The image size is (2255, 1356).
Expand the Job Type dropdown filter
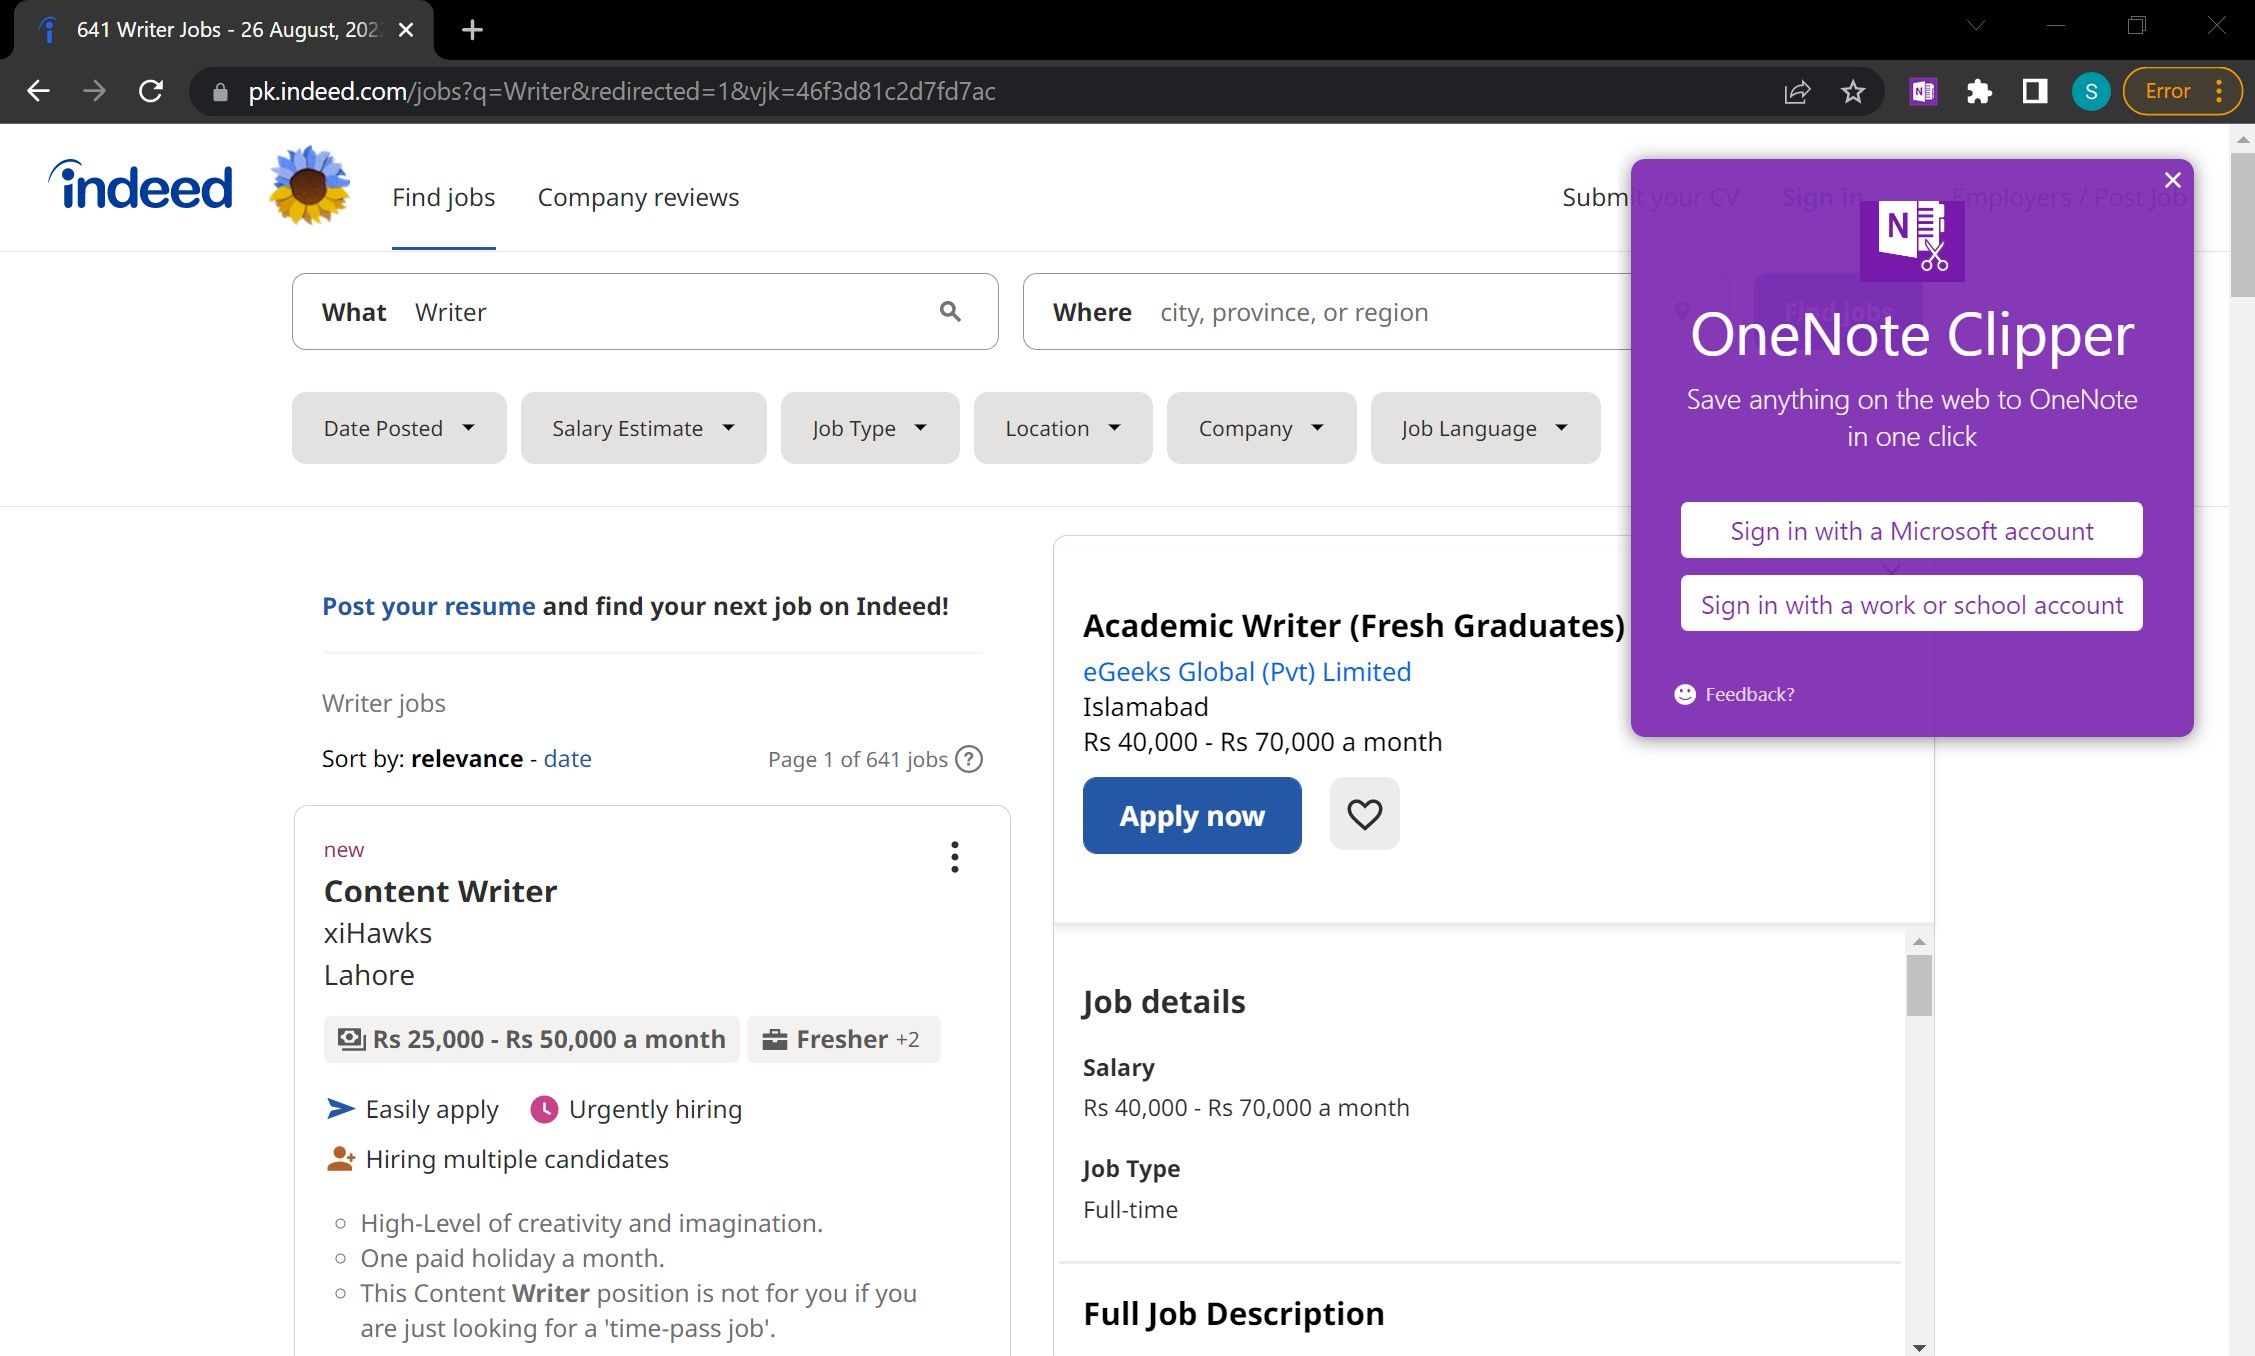coord(865,428)
